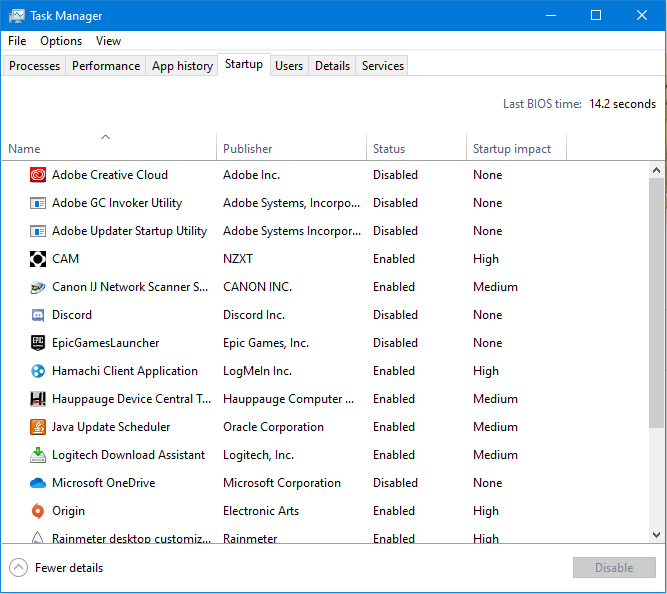Select the Epic Games Launcher icon

click(38, 343)
